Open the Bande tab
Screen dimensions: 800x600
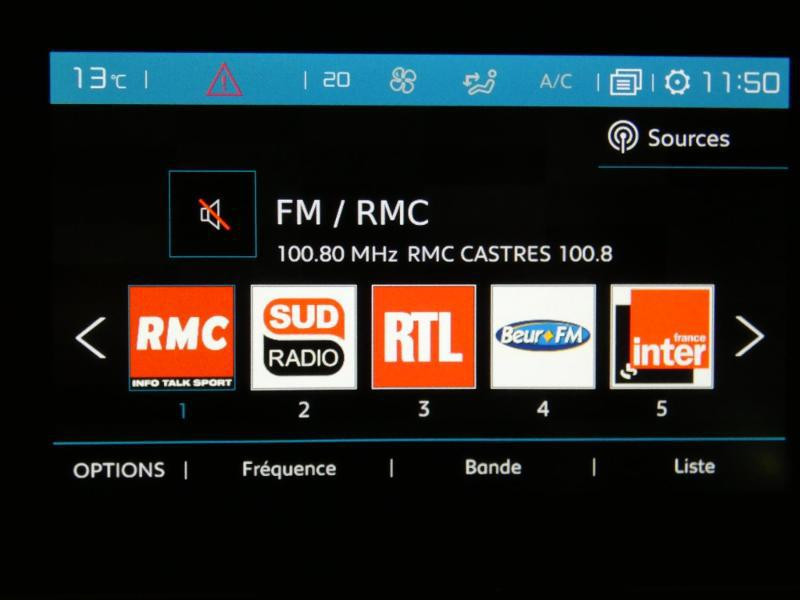tap(493, 467)
